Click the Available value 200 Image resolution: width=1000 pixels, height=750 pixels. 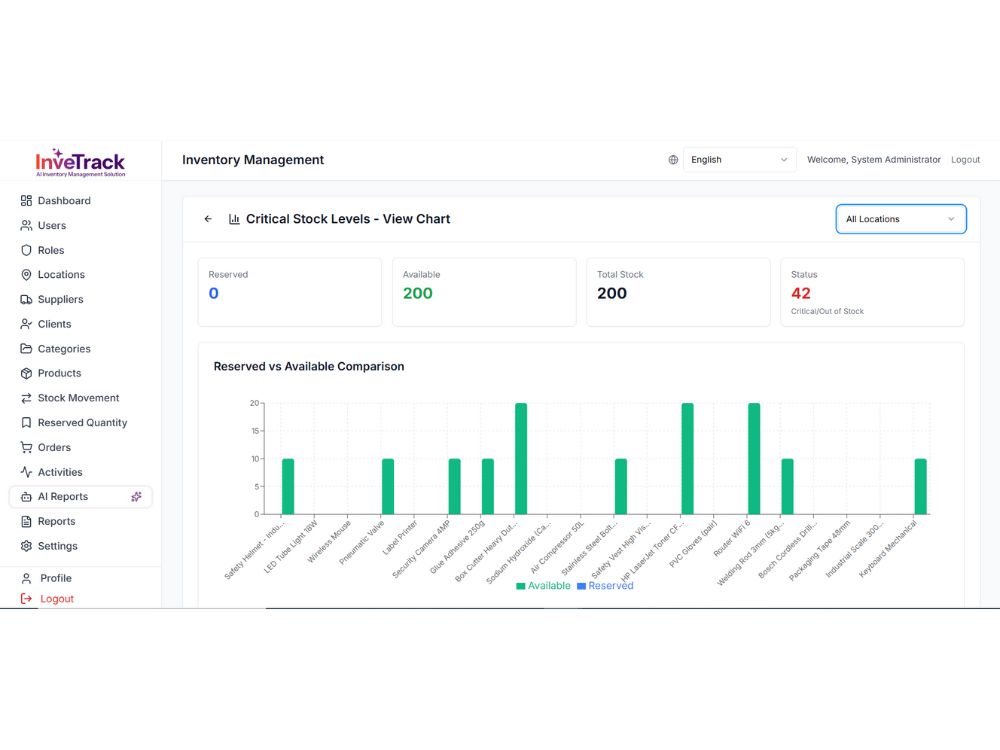click(418, 293)
